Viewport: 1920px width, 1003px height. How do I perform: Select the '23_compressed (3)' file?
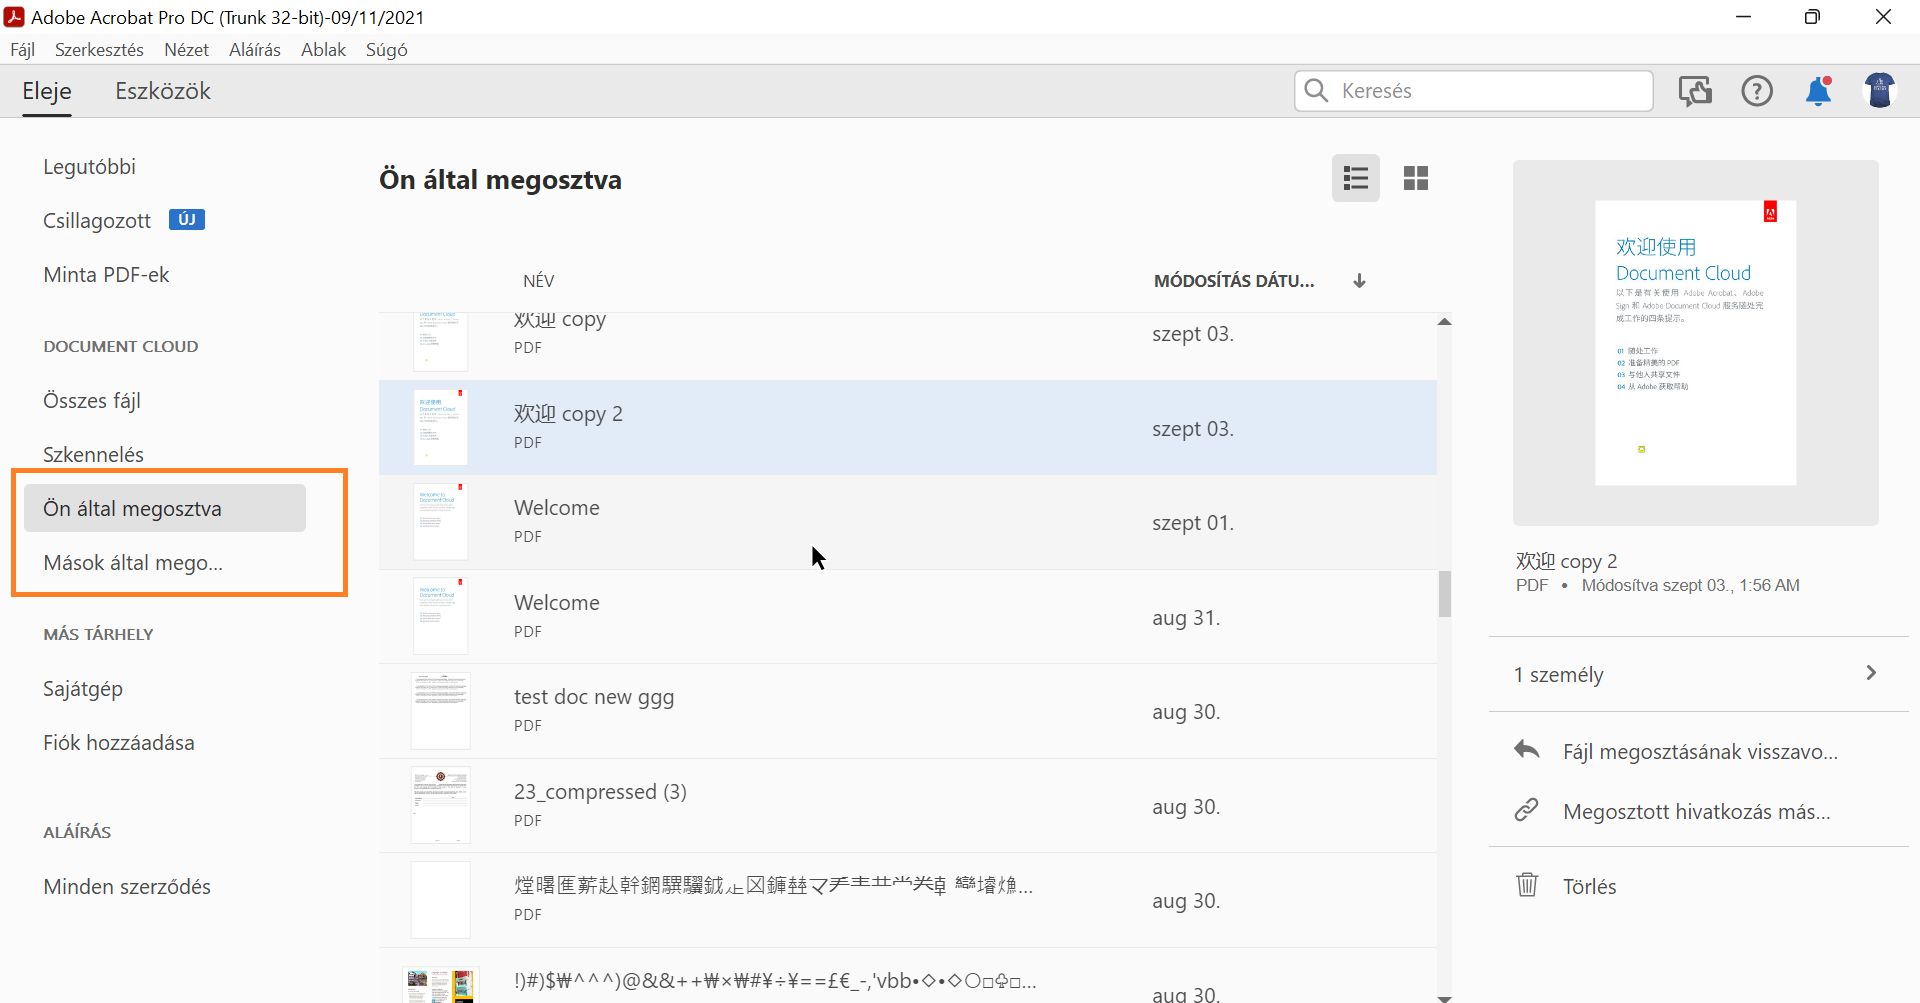pos(908,805)
